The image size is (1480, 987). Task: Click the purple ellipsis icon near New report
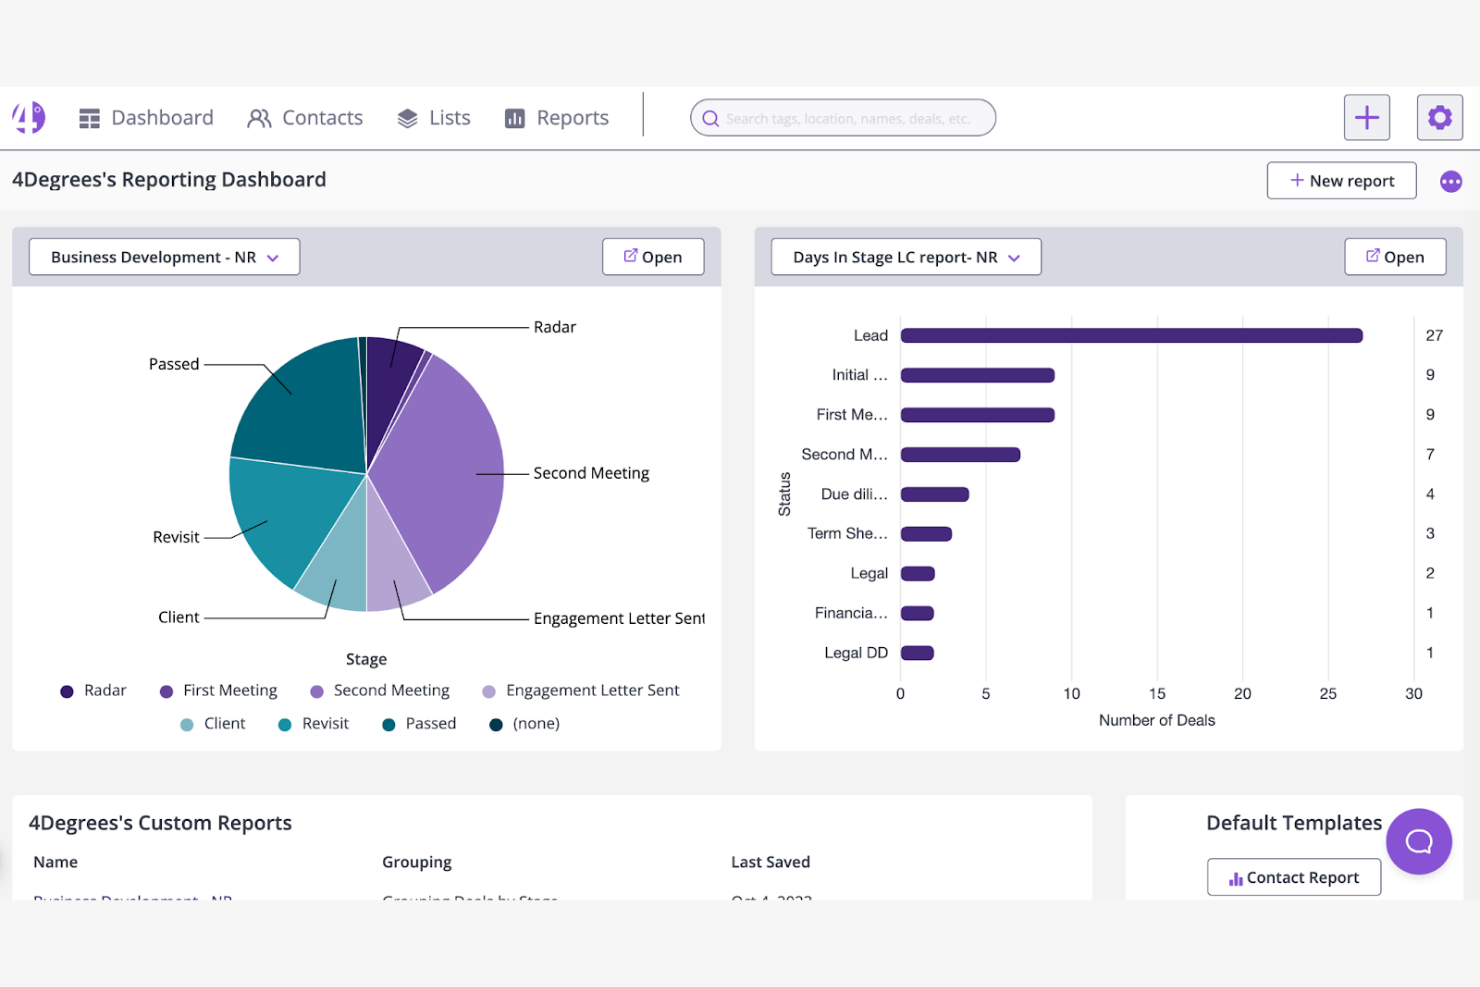pyautogui.click(x=1451, y=181)
